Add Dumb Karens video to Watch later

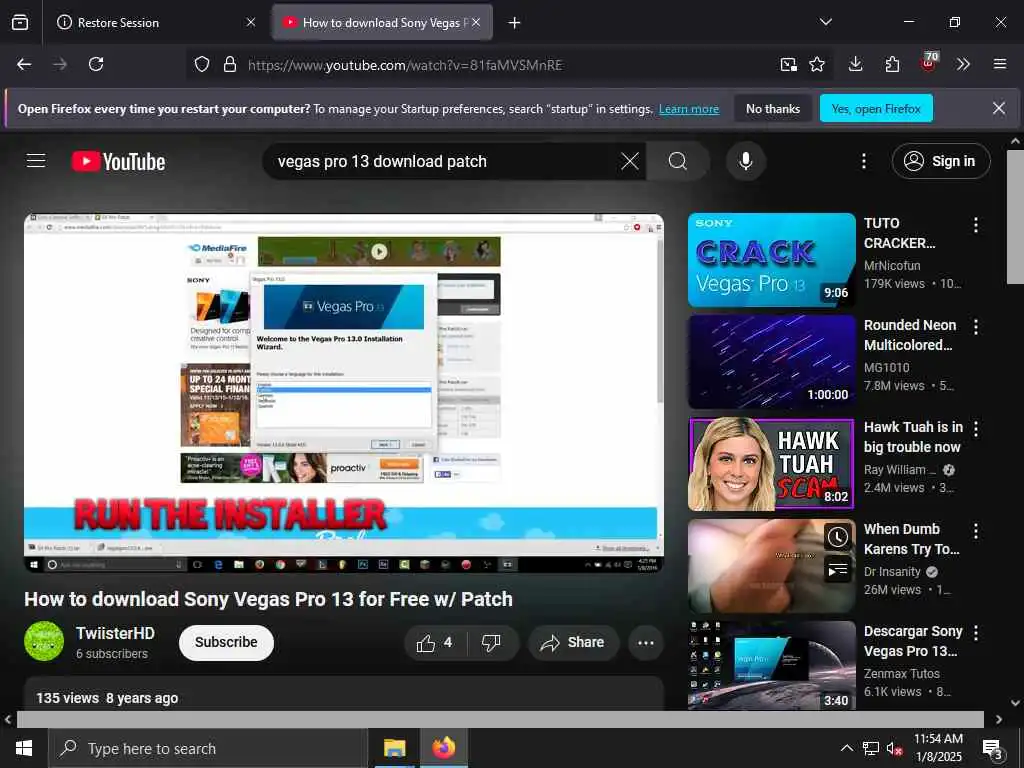coord(838,537)
